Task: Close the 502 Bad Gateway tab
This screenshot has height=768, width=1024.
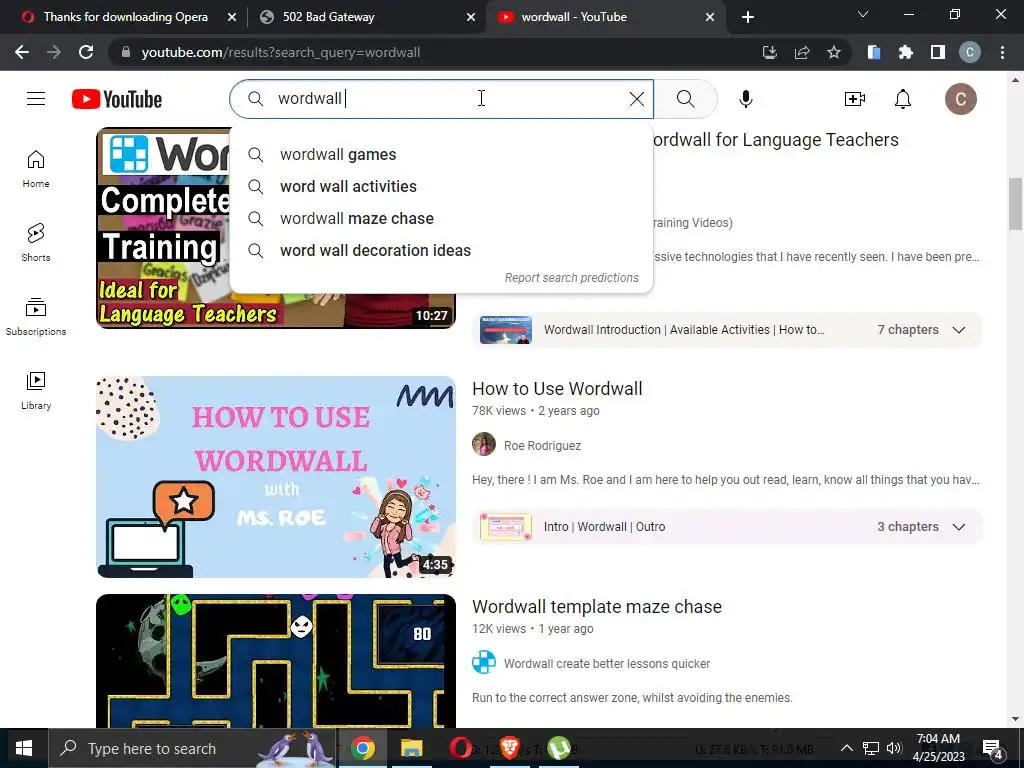Action: point(470,17)
